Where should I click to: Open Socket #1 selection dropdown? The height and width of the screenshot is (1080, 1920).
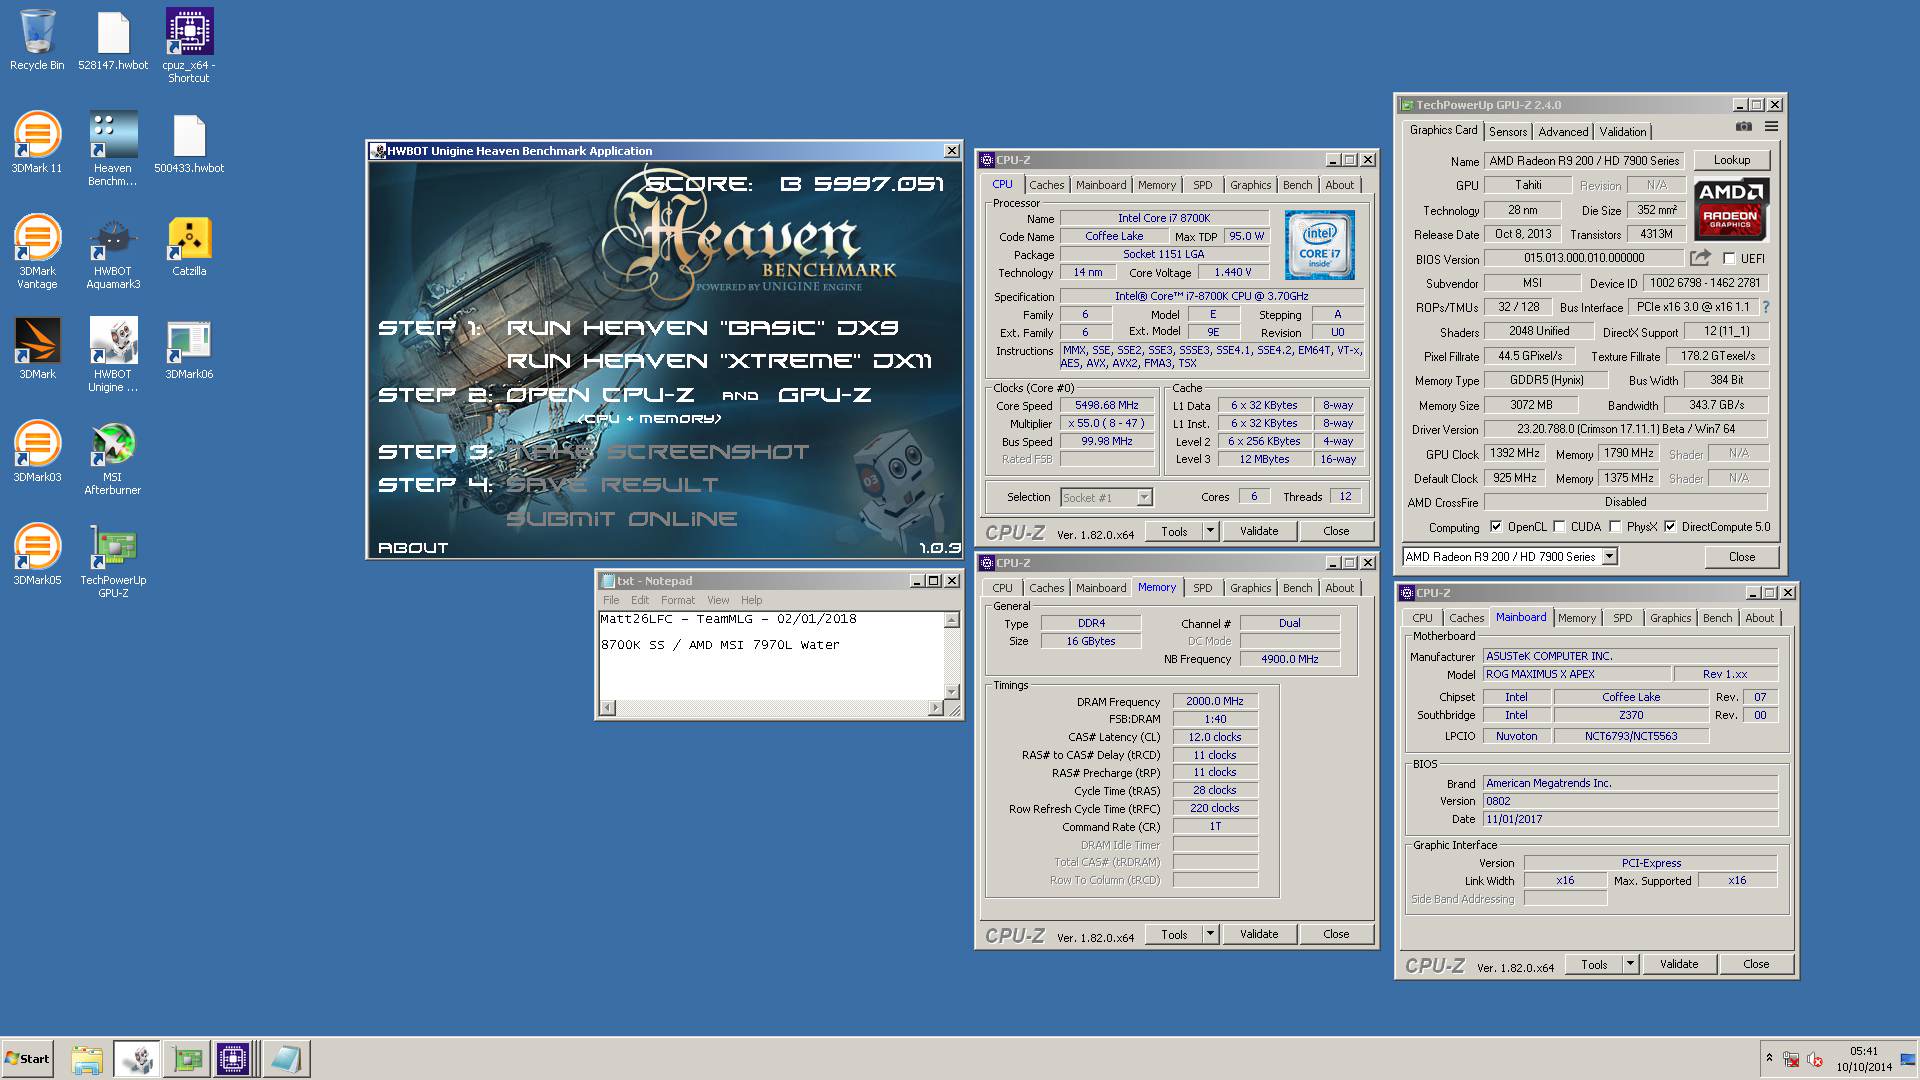pyautogui.click(x=1144, y=497)
